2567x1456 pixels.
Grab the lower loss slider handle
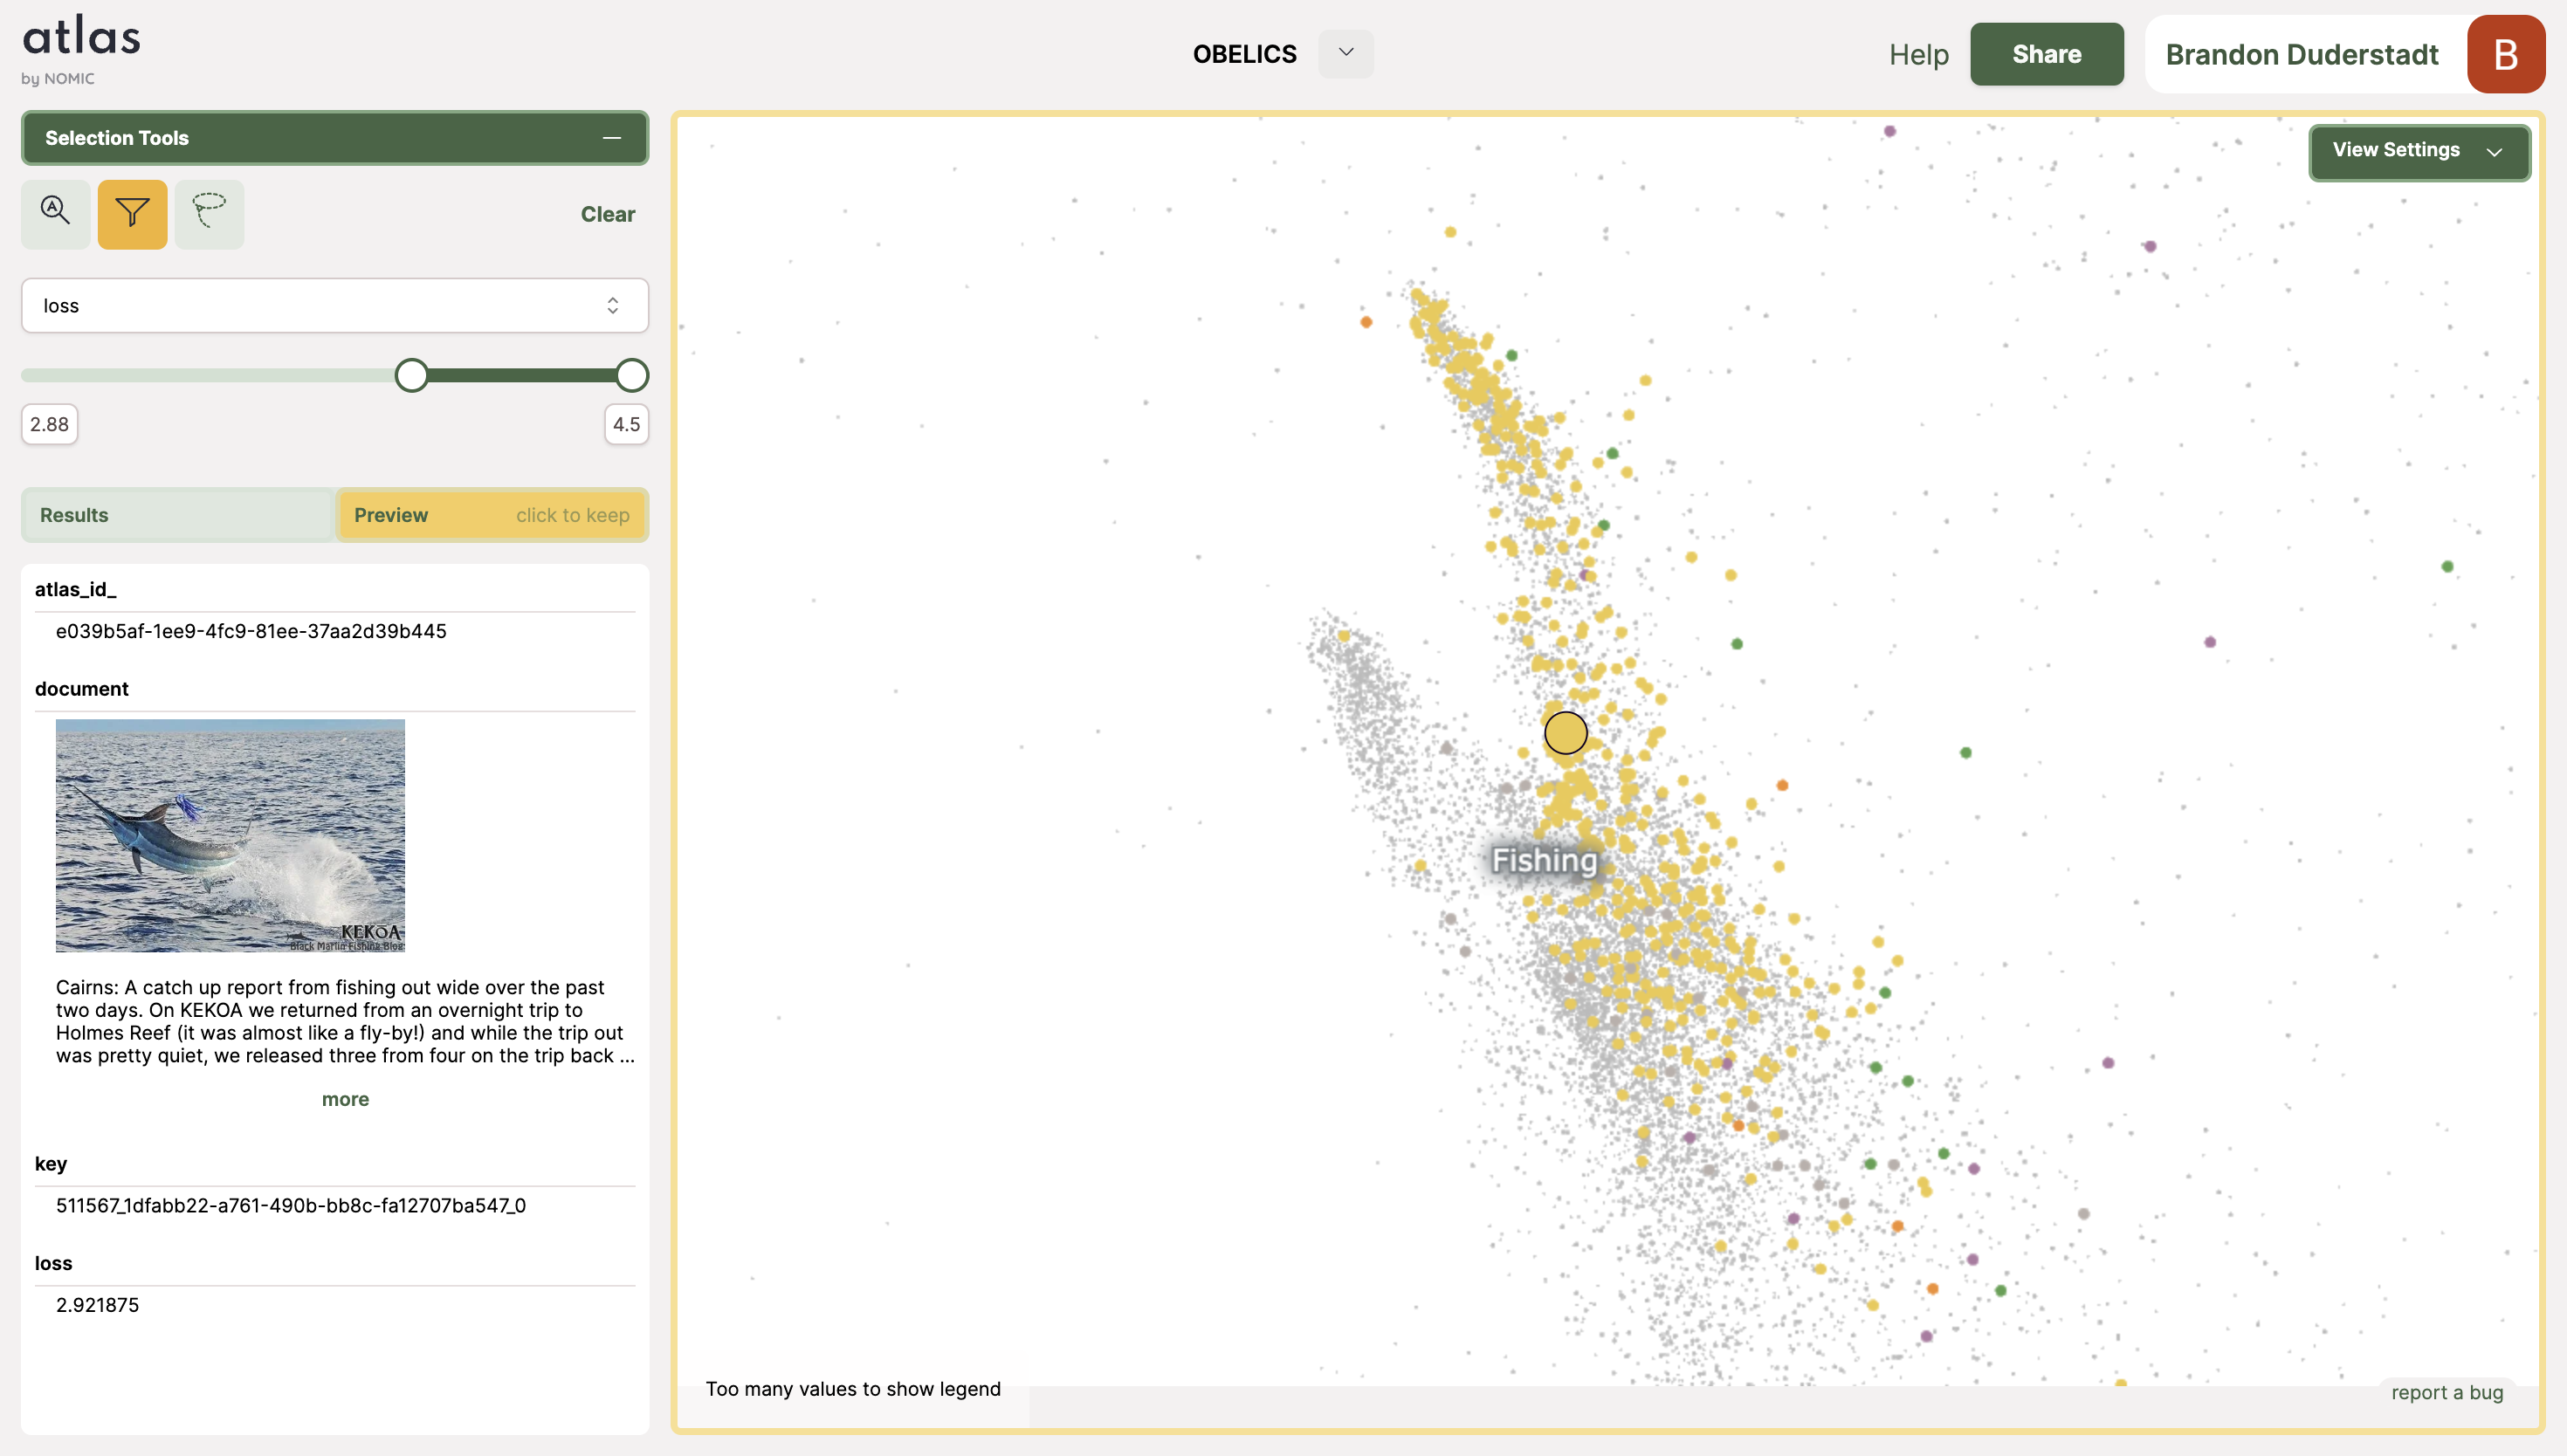click(x=411, y=375)
